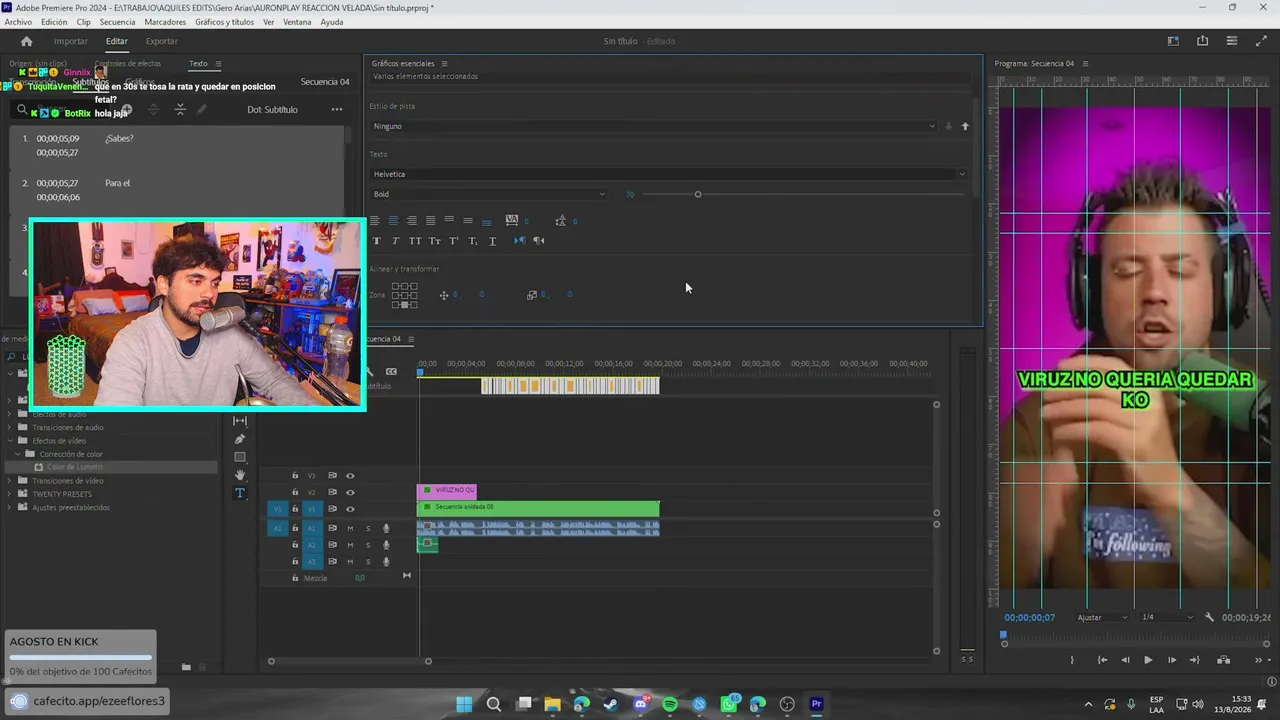This screenshot has width=1280, height=720.
Task: Apply small caps text style
Action: click(x=434, y=241)
